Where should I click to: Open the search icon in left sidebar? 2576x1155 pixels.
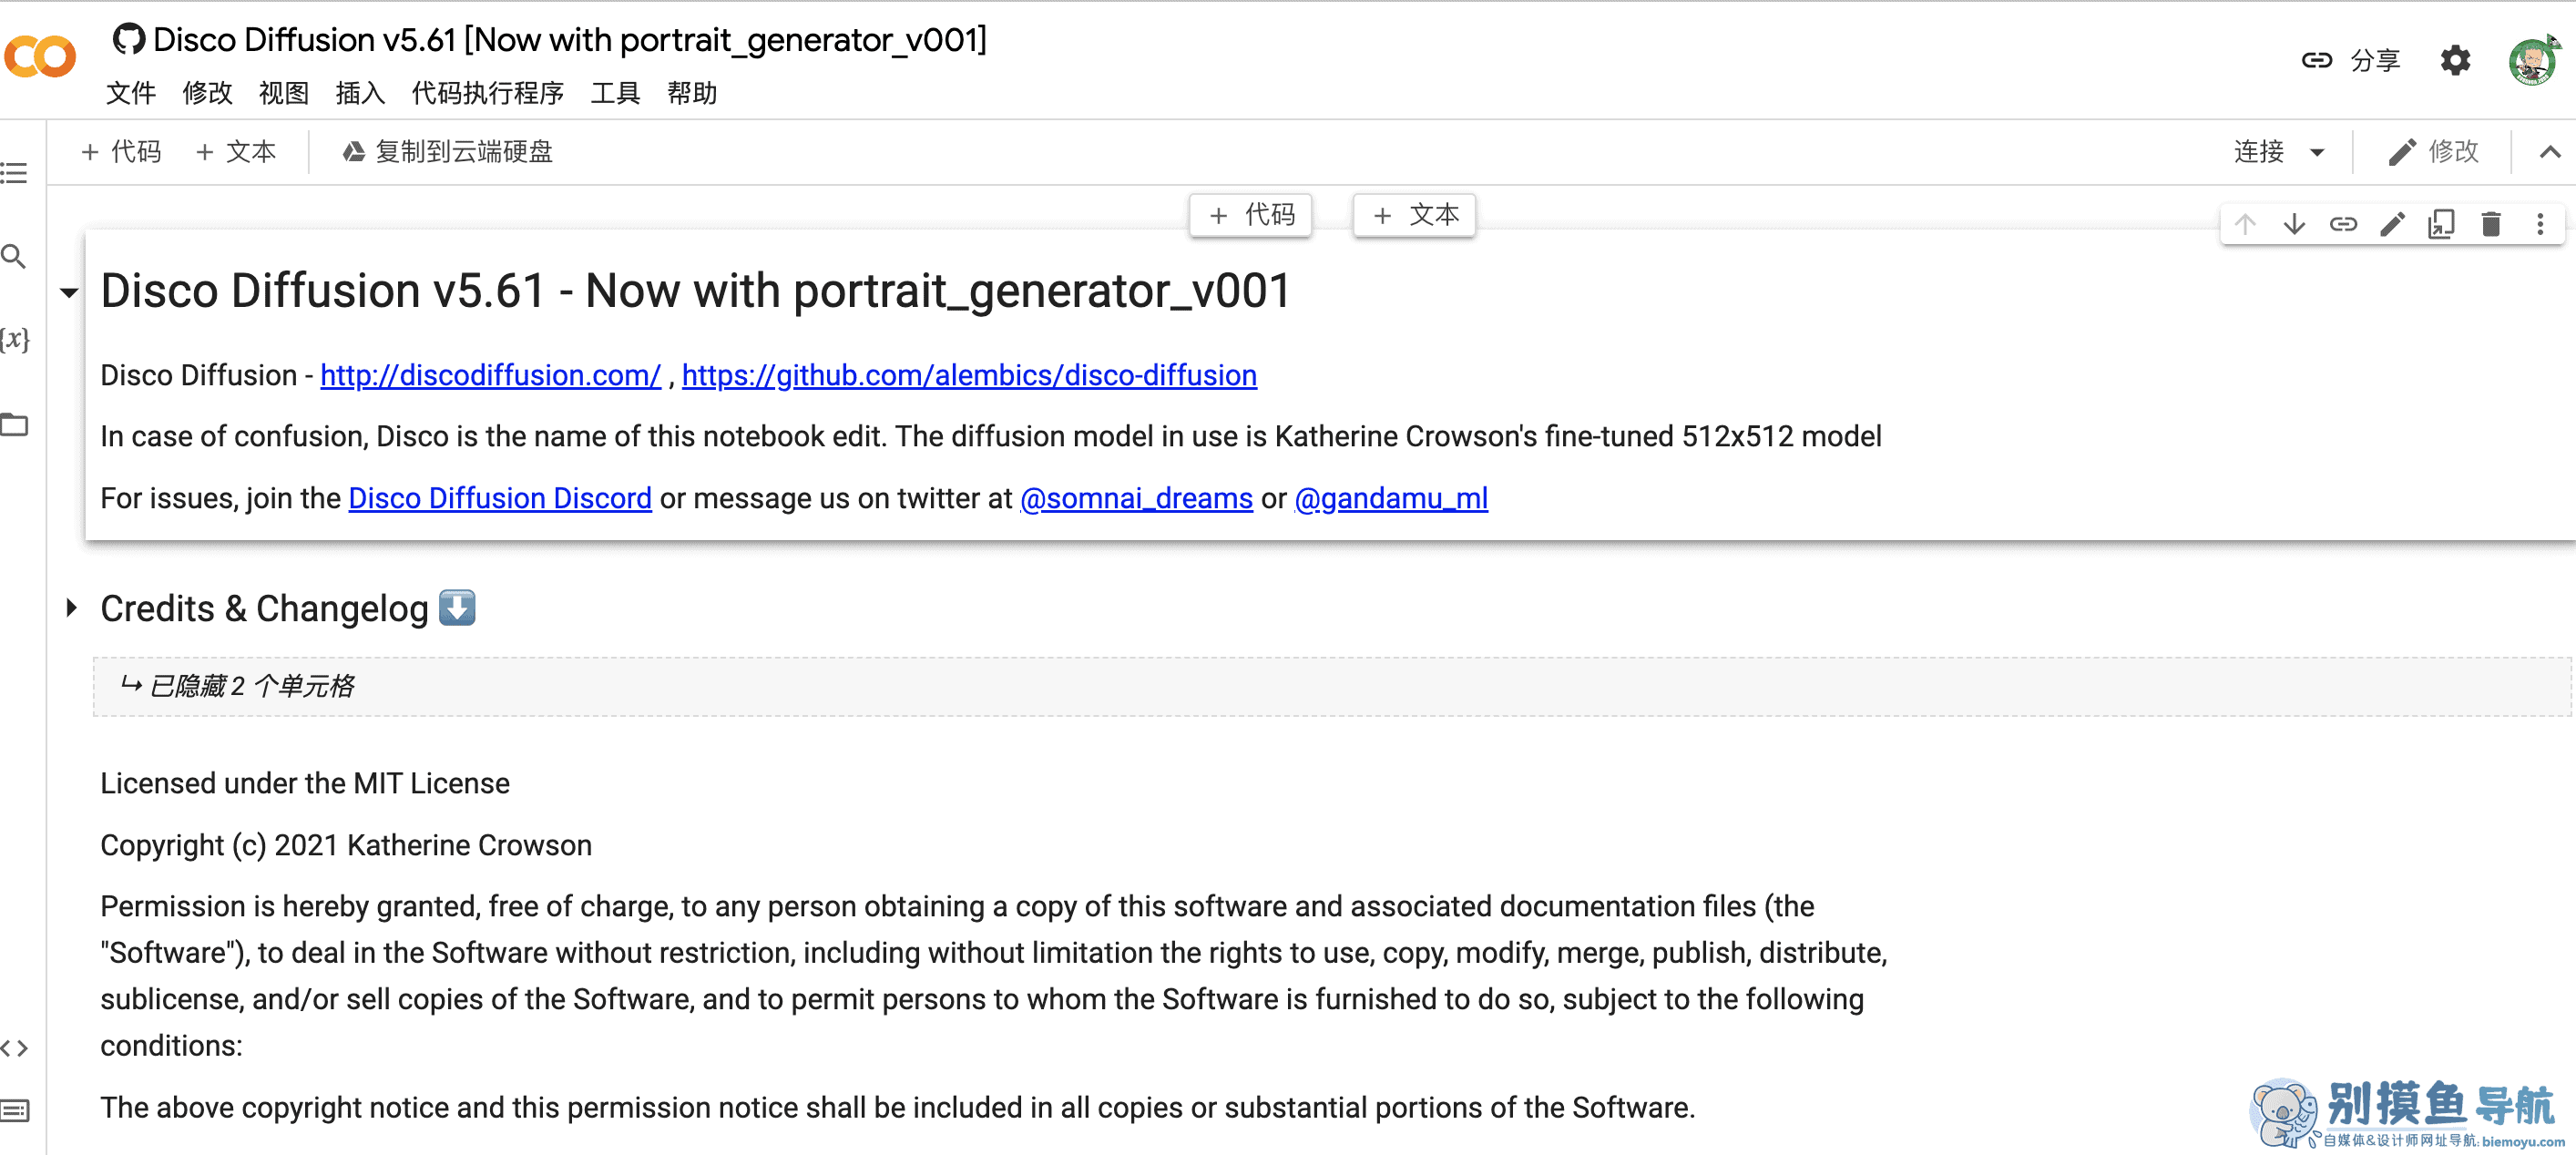pos(14,257)
